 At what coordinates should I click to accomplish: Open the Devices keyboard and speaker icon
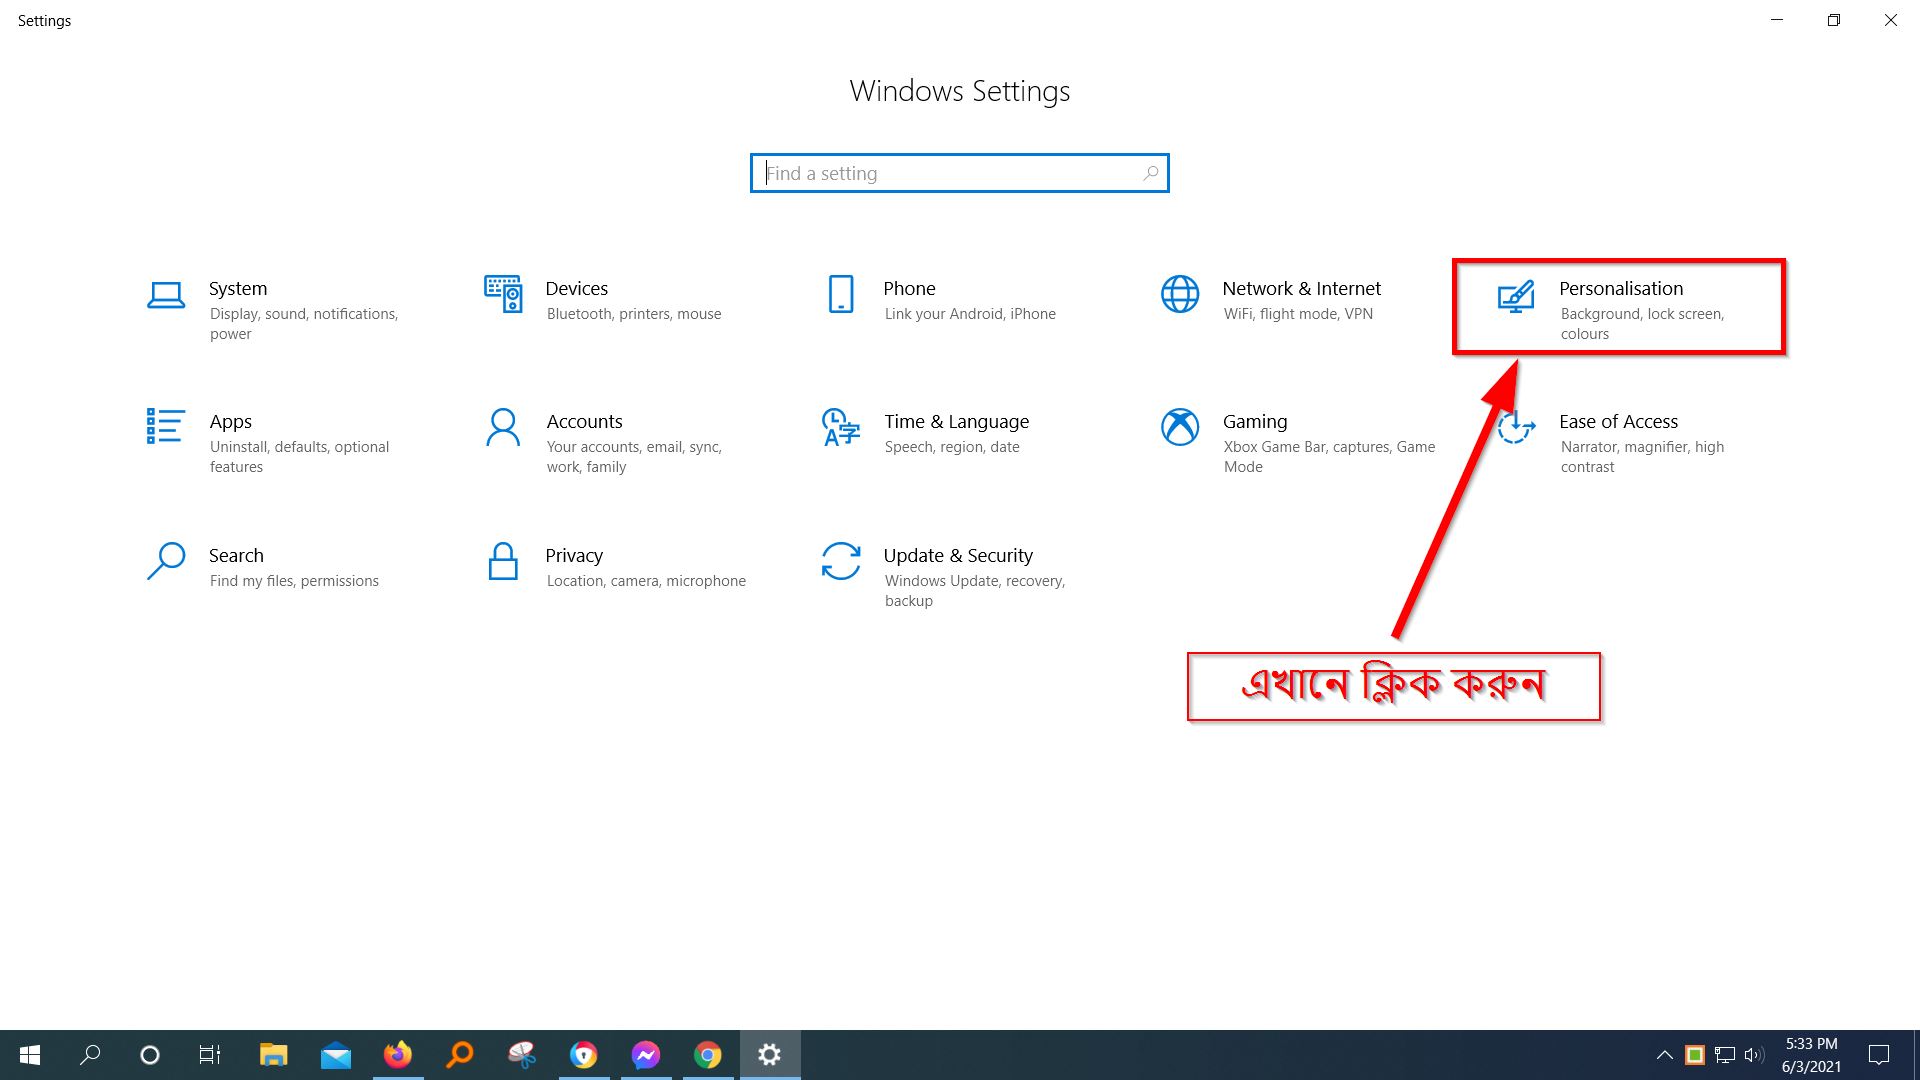click(x=503, y=294)
